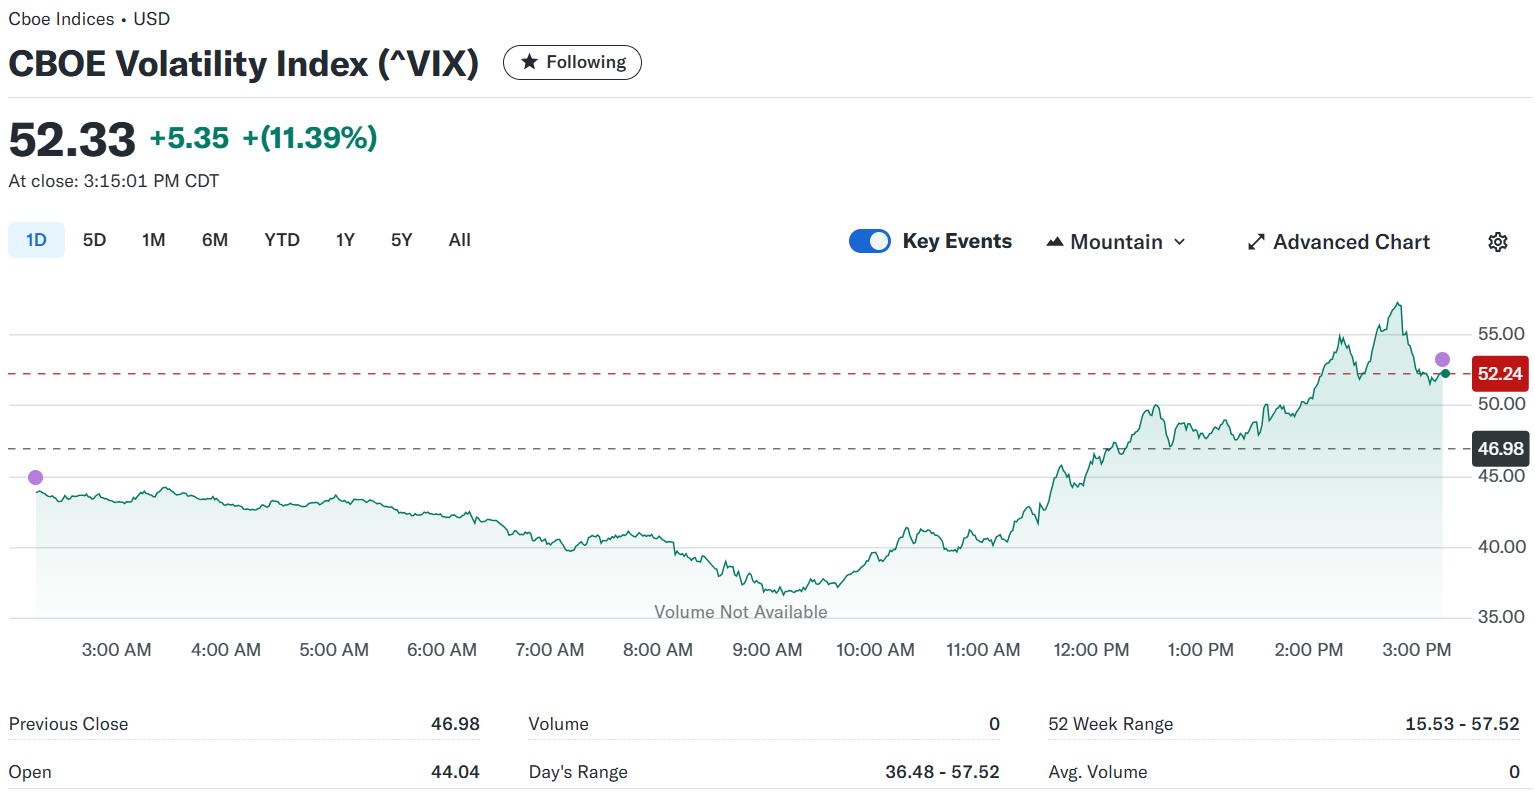Click the dark 46.98 previous close label

click(x=1500, y=449)
